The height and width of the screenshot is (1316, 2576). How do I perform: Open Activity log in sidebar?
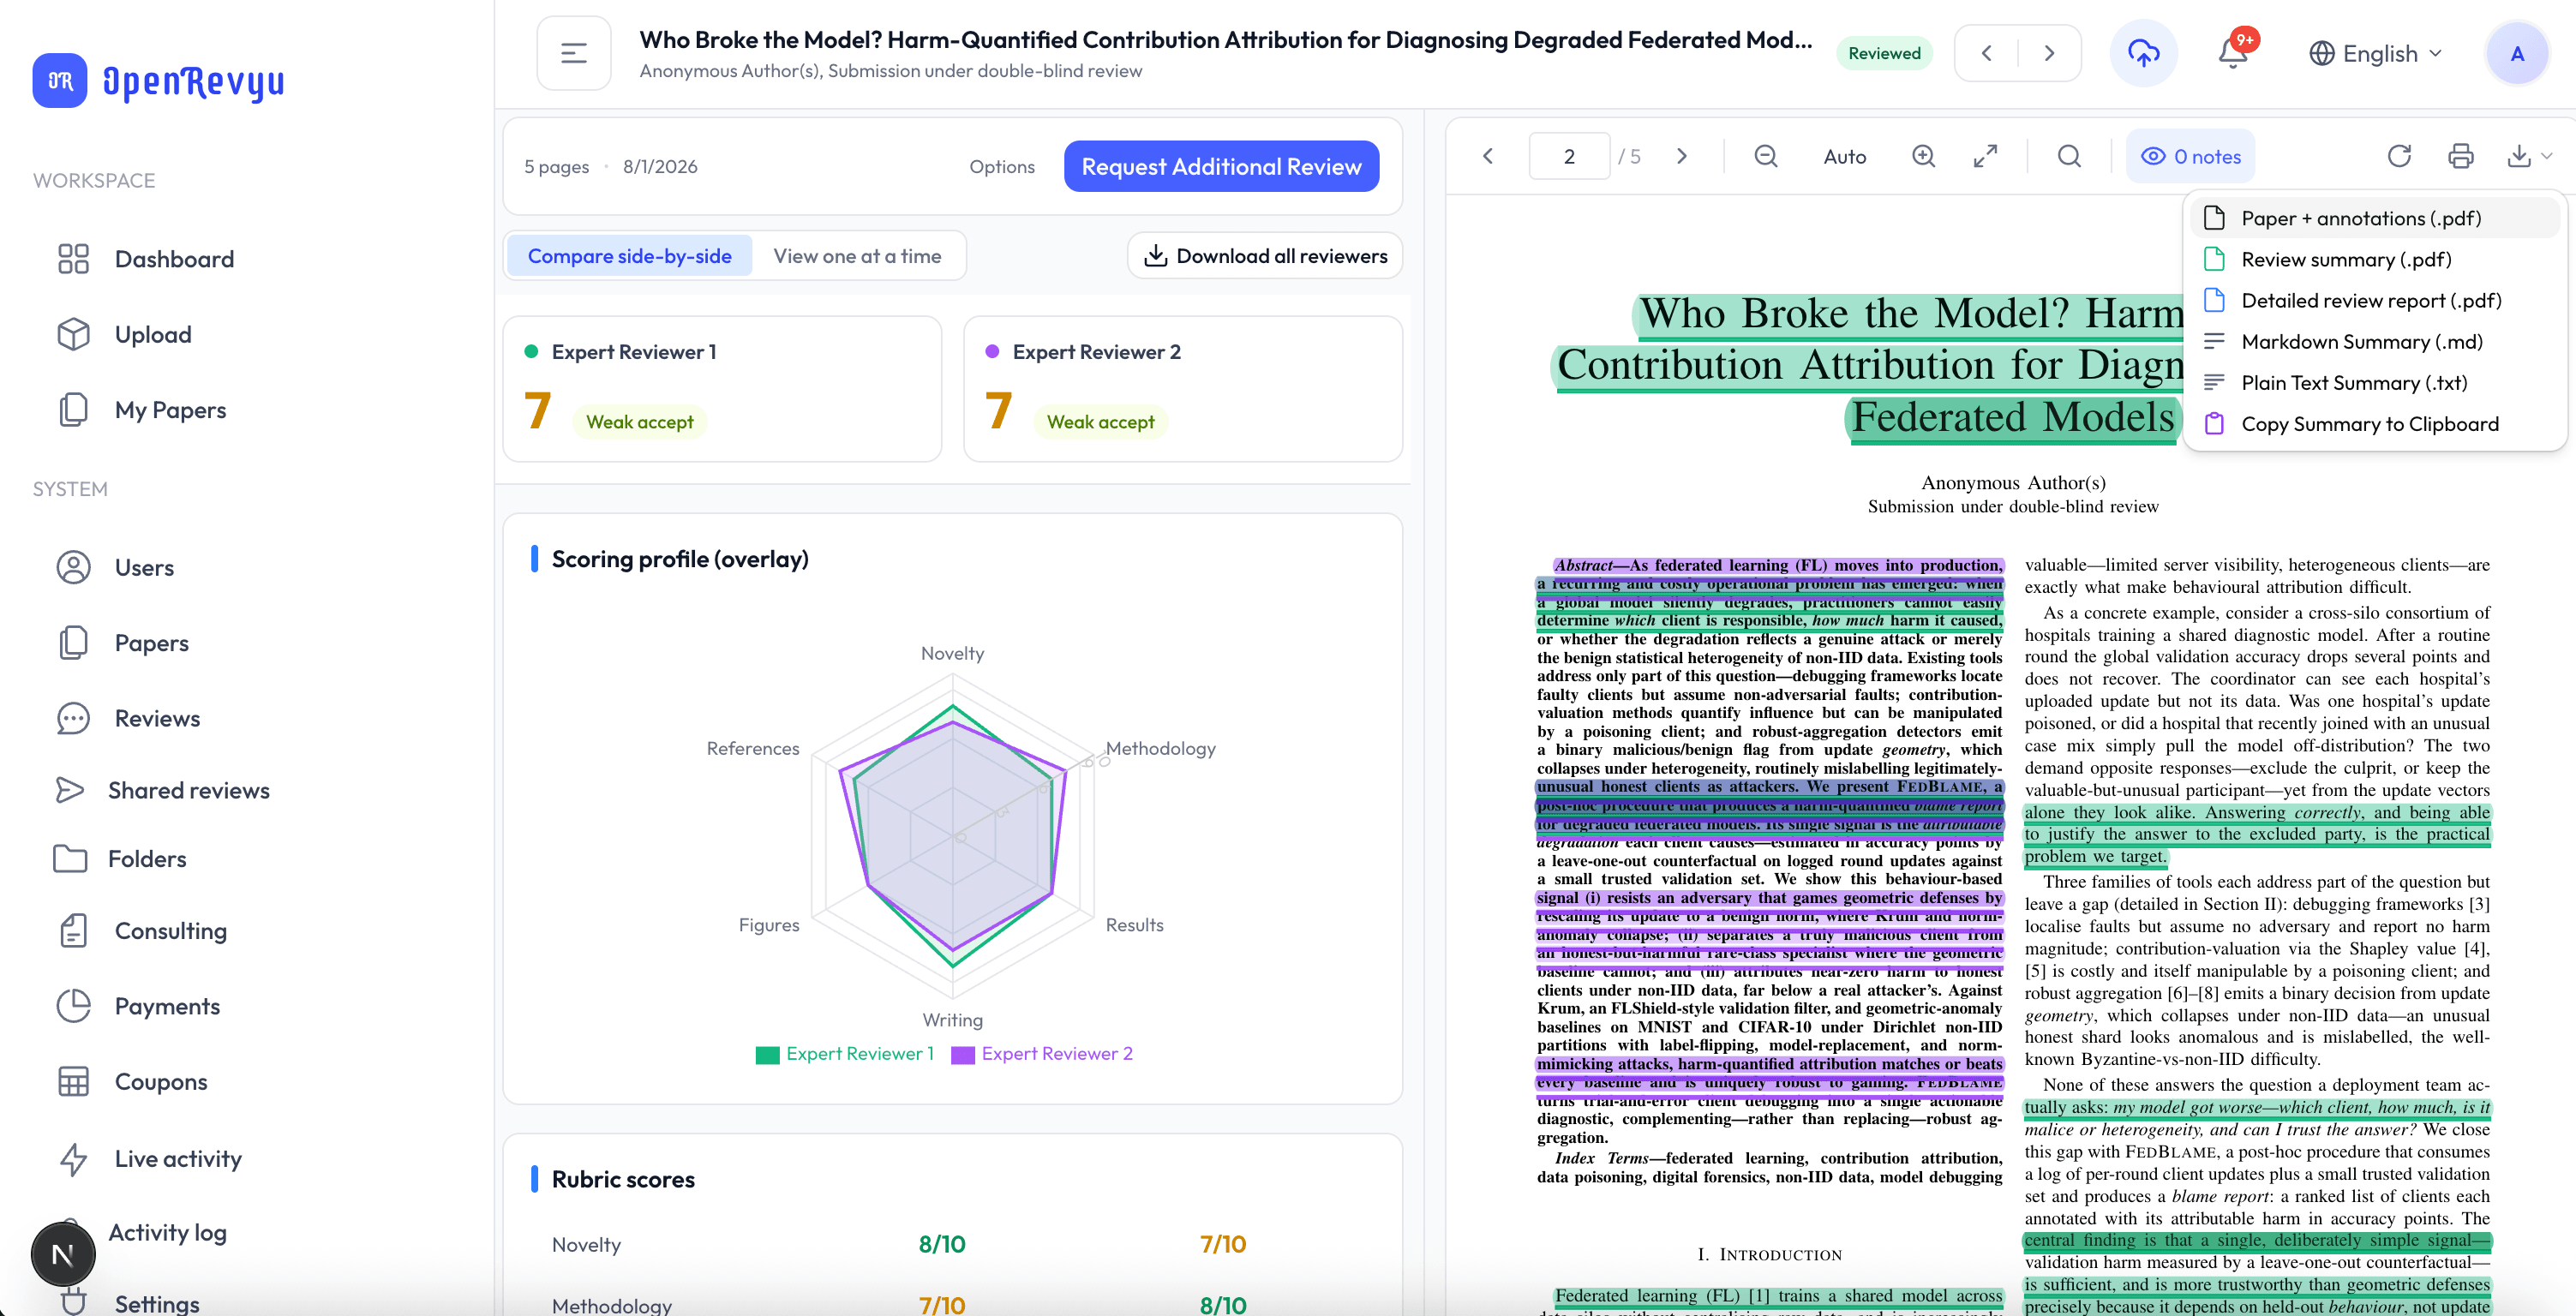coord(167,1232)
